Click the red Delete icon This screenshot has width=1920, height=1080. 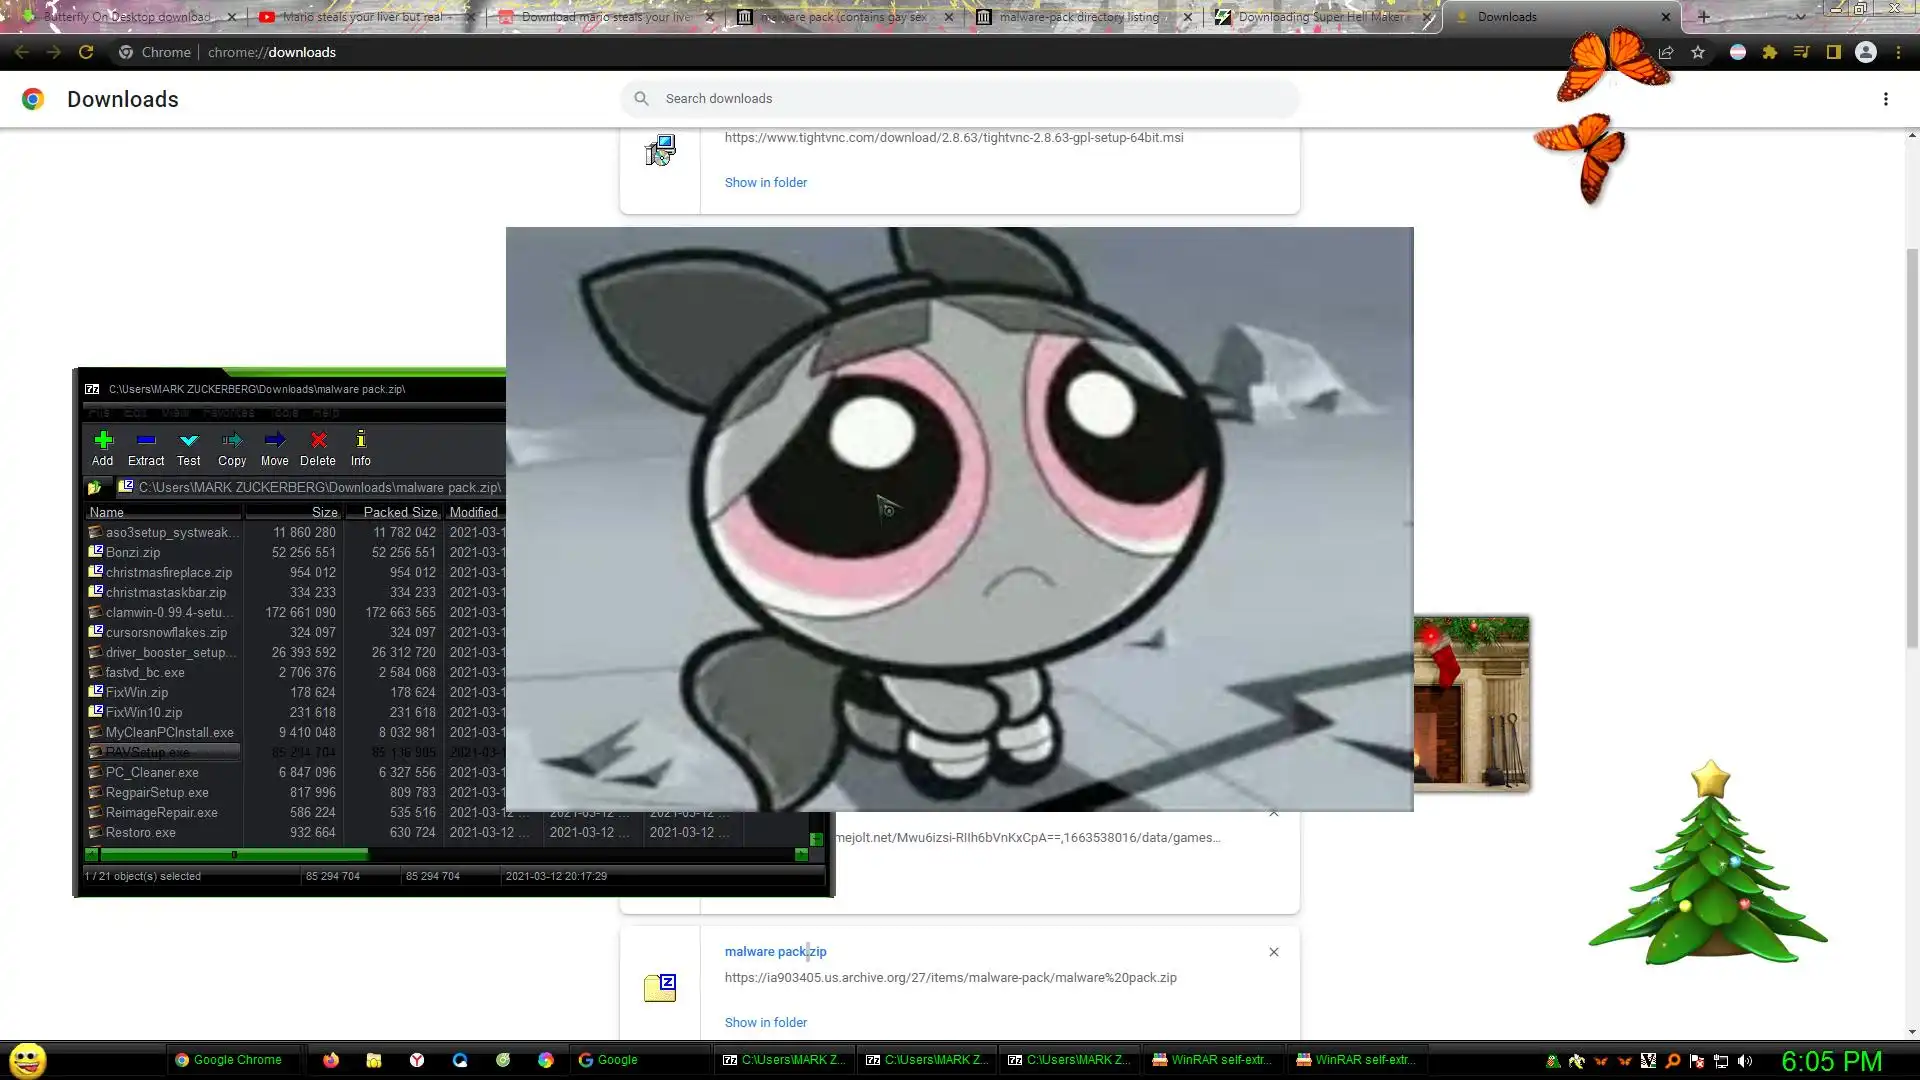coord(318,447)
